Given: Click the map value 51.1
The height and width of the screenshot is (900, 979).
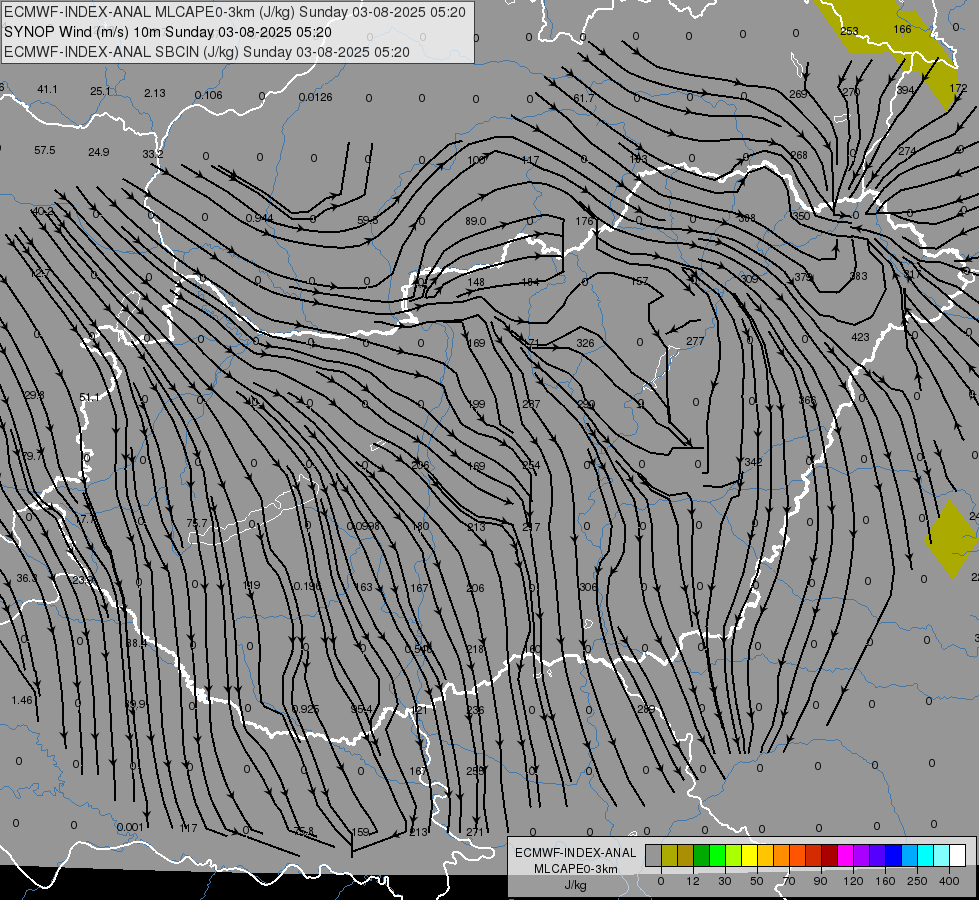Looking at the screenshot, I should pyautogui.click(x=89, y=397).
